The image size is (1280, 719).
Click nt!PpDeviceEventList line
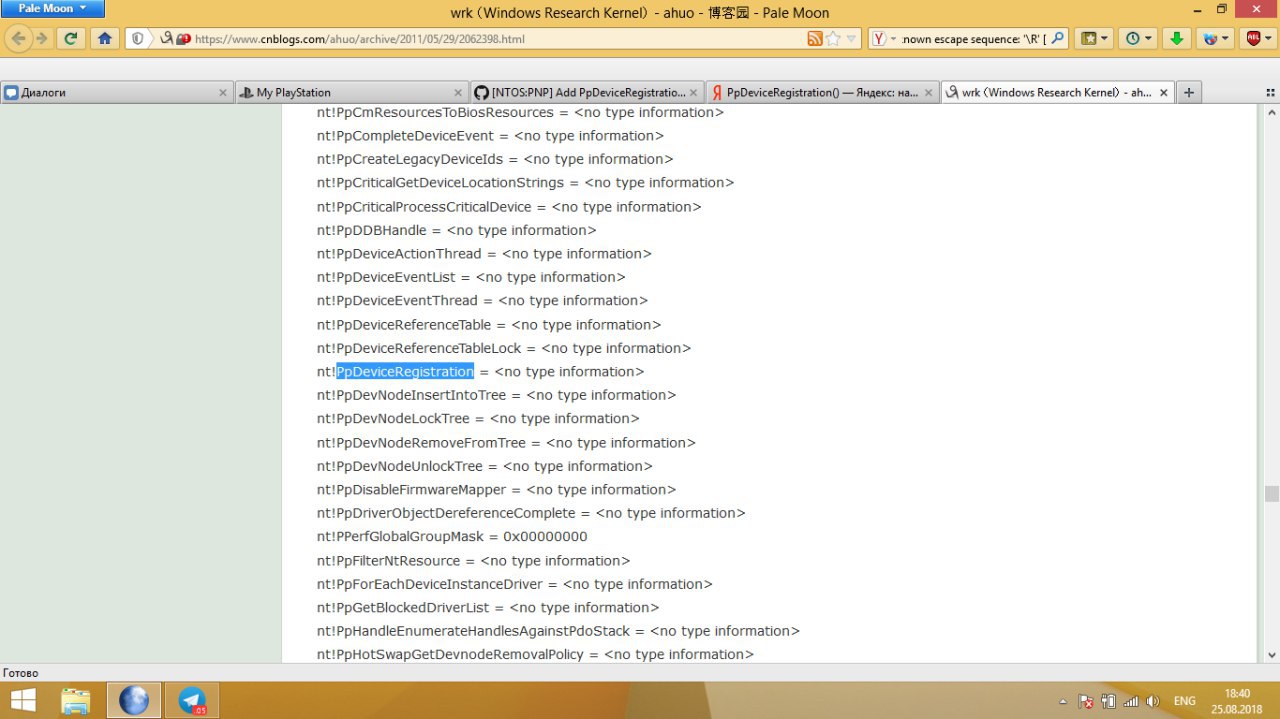[471, 277]
